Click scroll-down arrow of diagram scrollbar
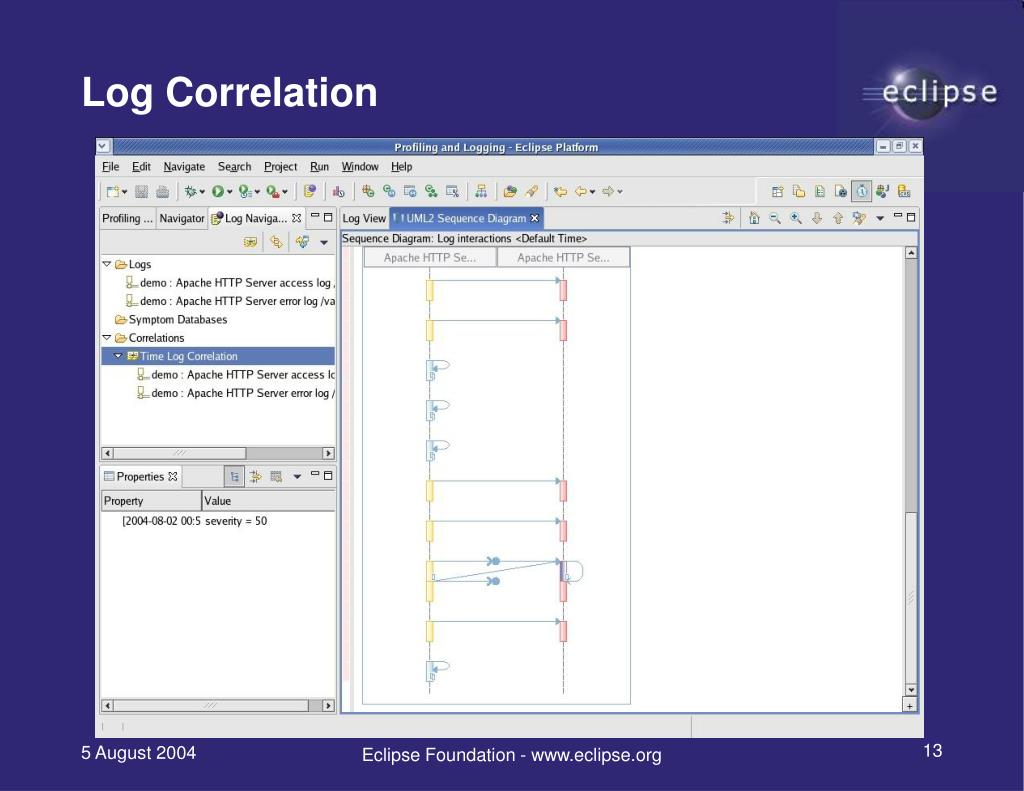Viewport: 1024px width, 791px height. pyautogui.click(x=911, y=690)
